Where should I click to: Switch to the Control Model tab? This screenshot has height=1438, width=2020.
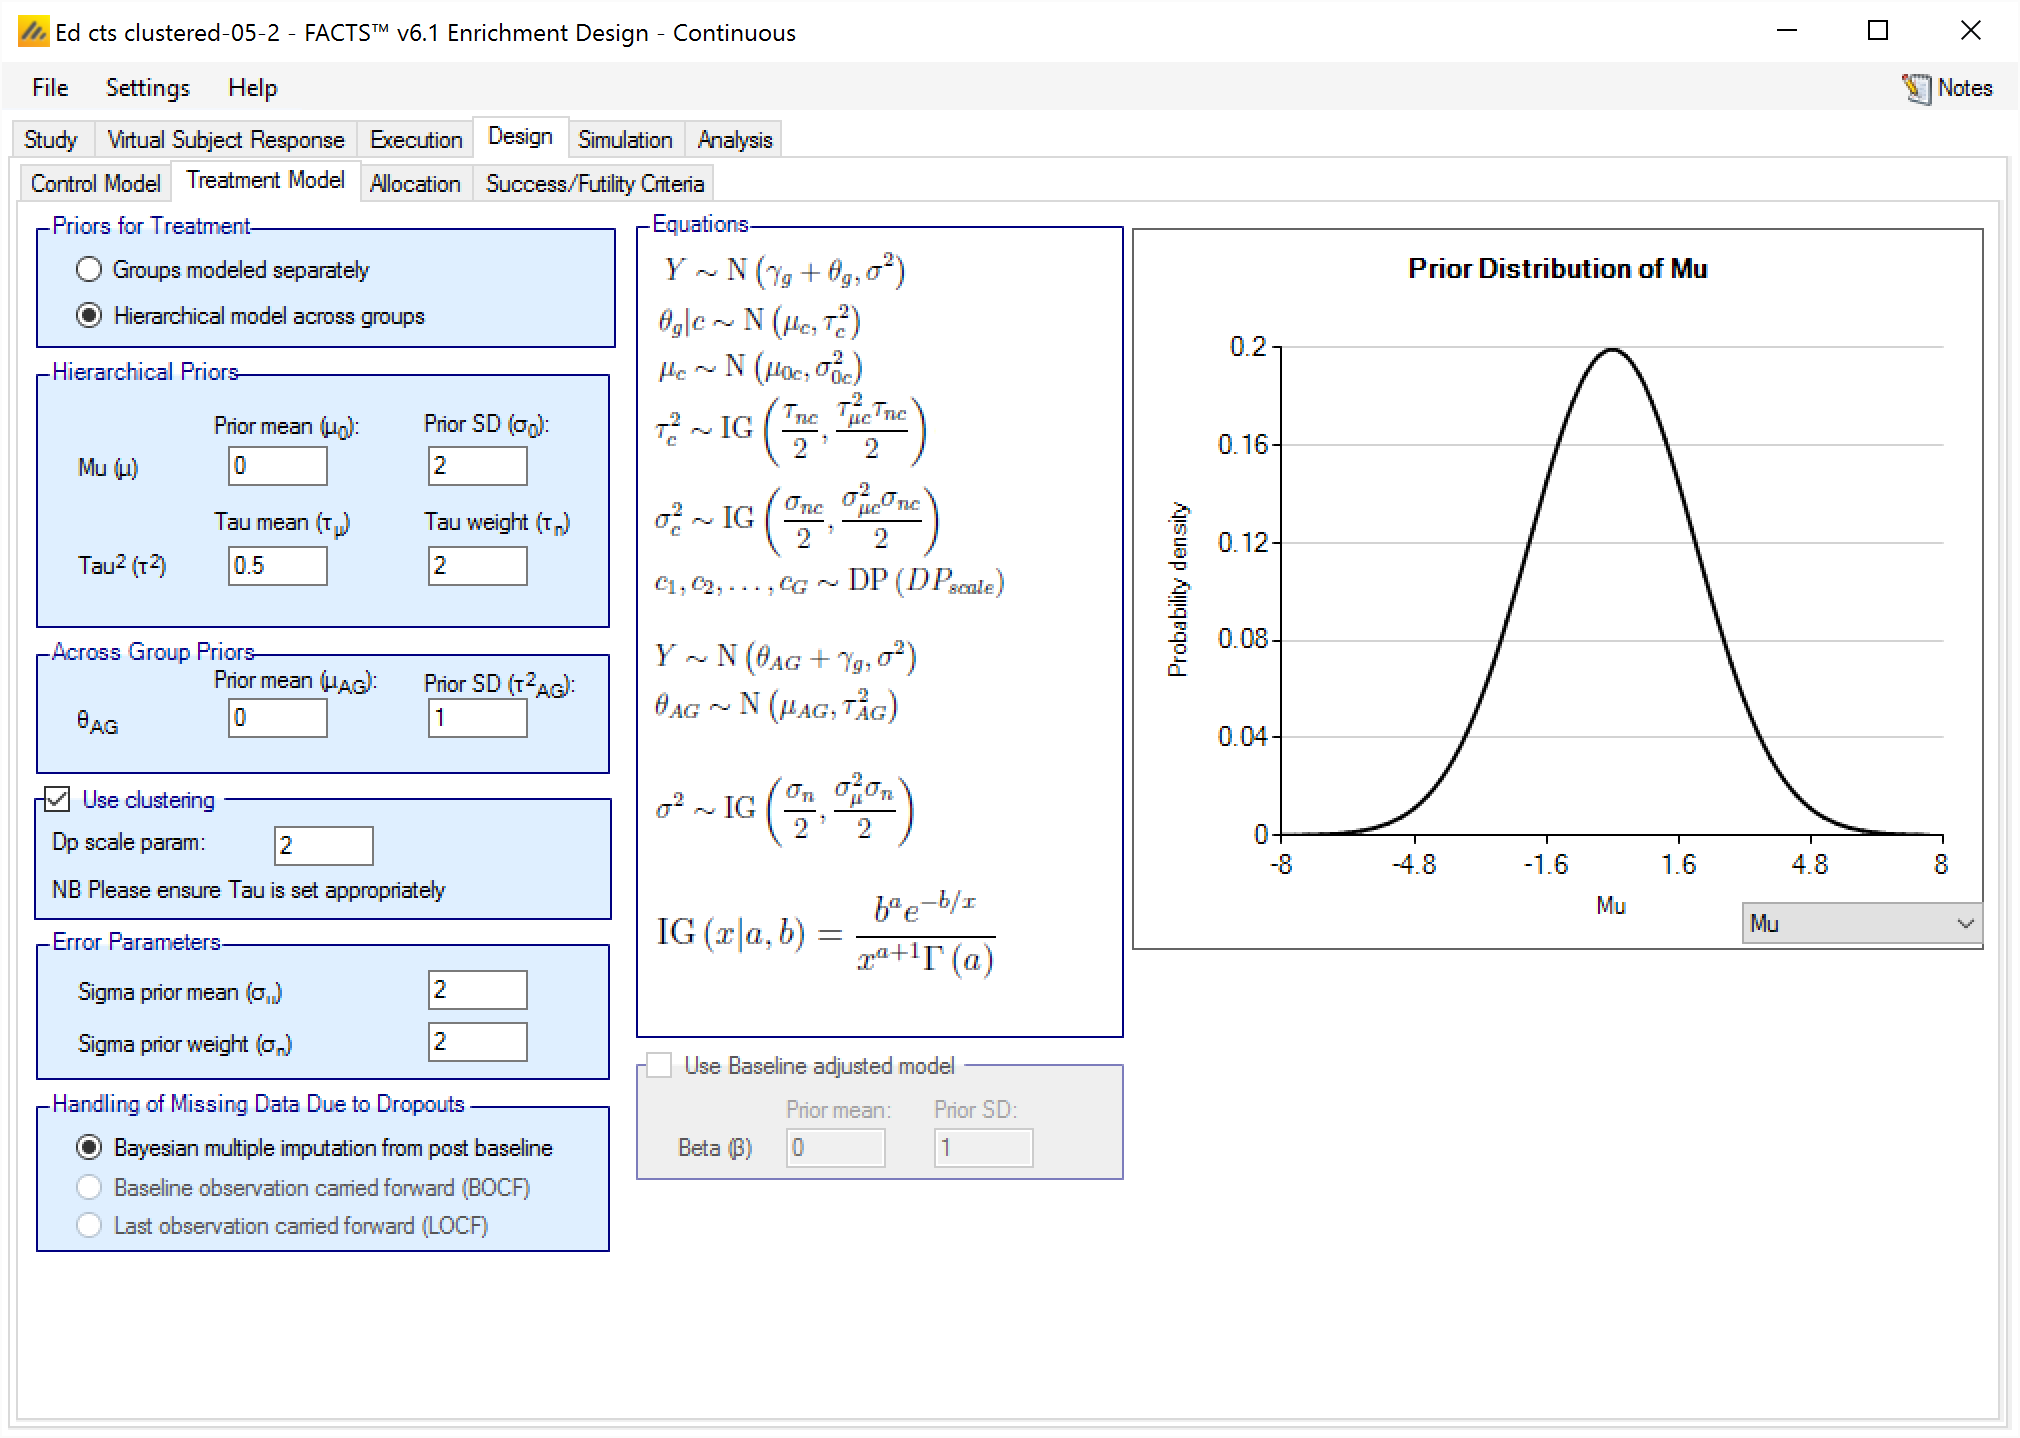(95, 184)
